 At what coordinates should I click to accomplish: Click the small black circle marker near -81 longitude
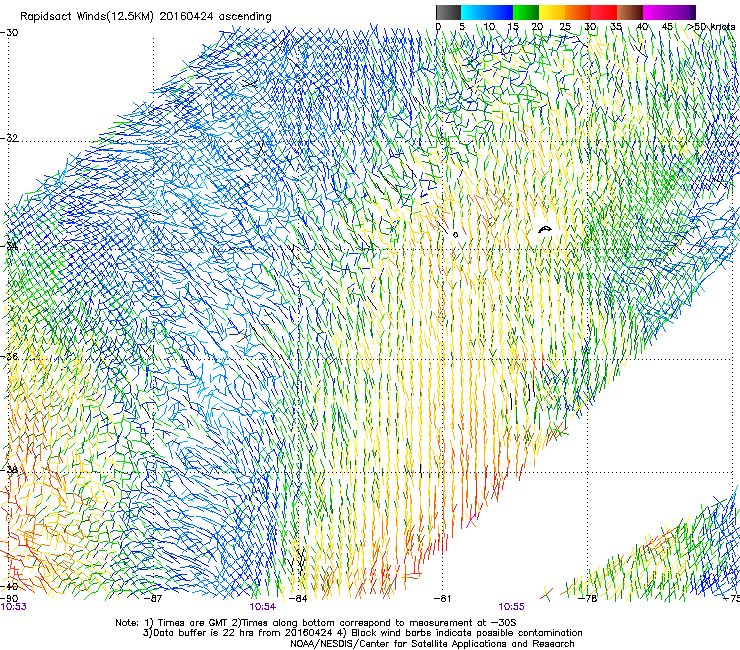pos(455,235)
